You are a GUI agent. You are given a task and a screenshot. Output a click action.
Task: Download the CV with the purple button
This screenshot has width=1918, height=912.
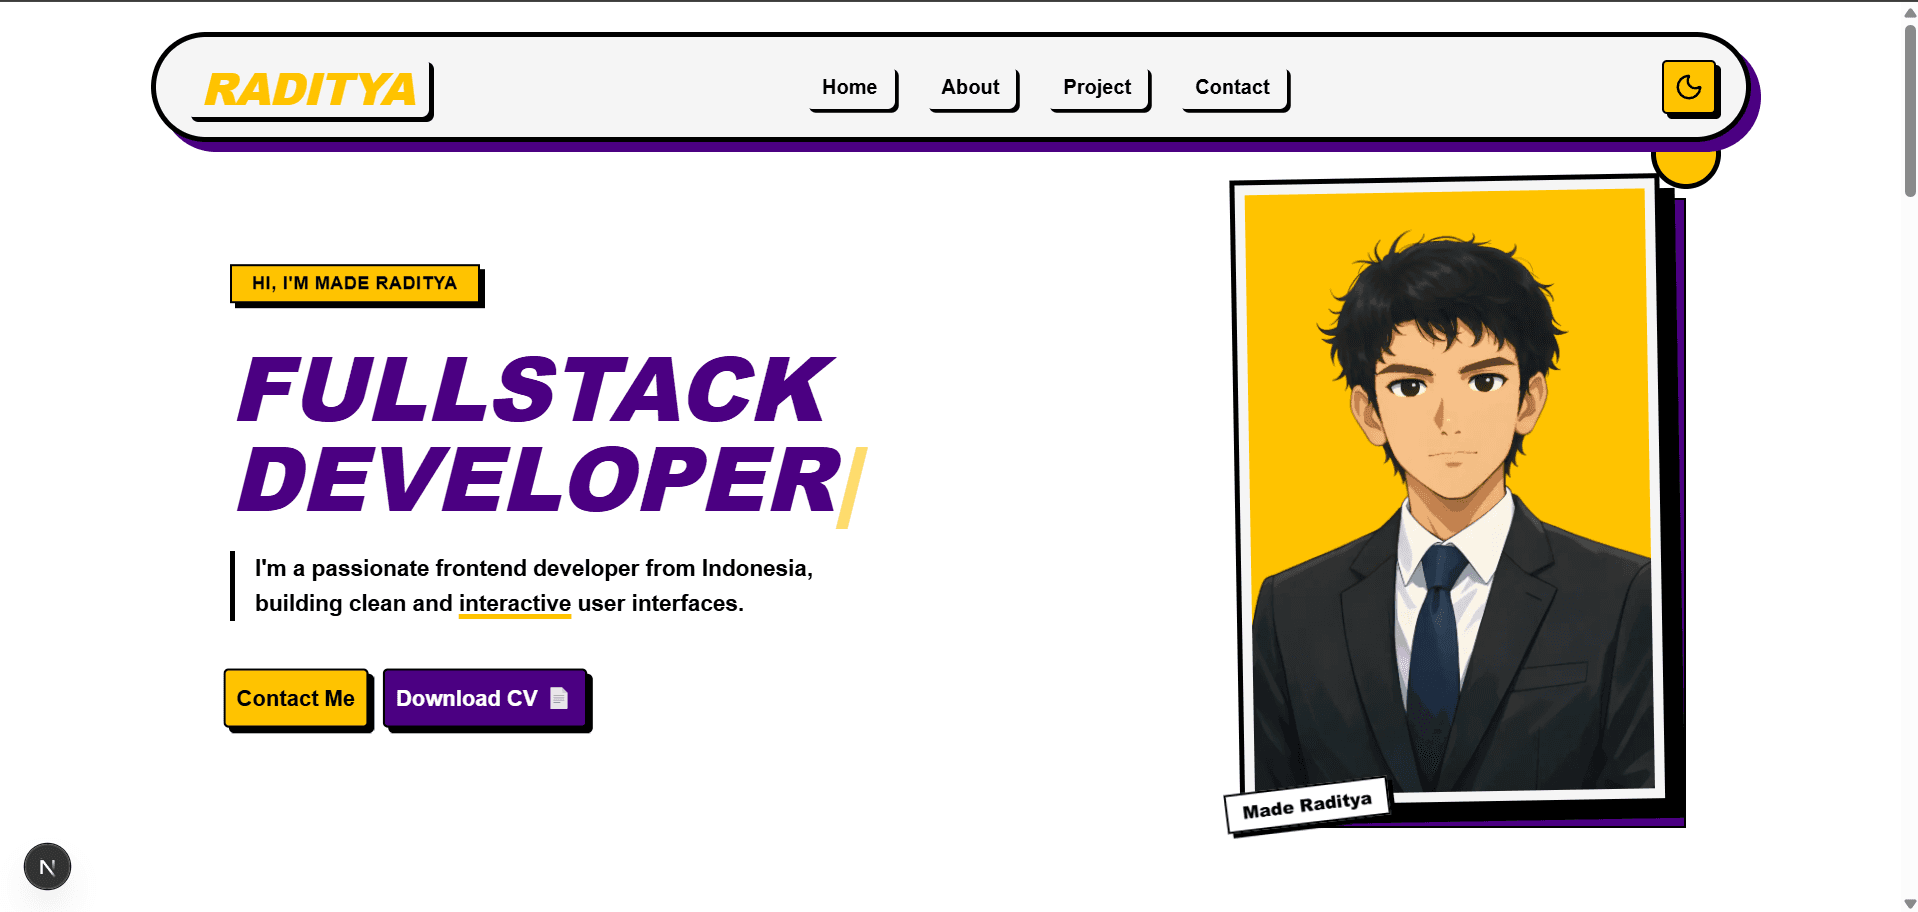coord(485,698)
